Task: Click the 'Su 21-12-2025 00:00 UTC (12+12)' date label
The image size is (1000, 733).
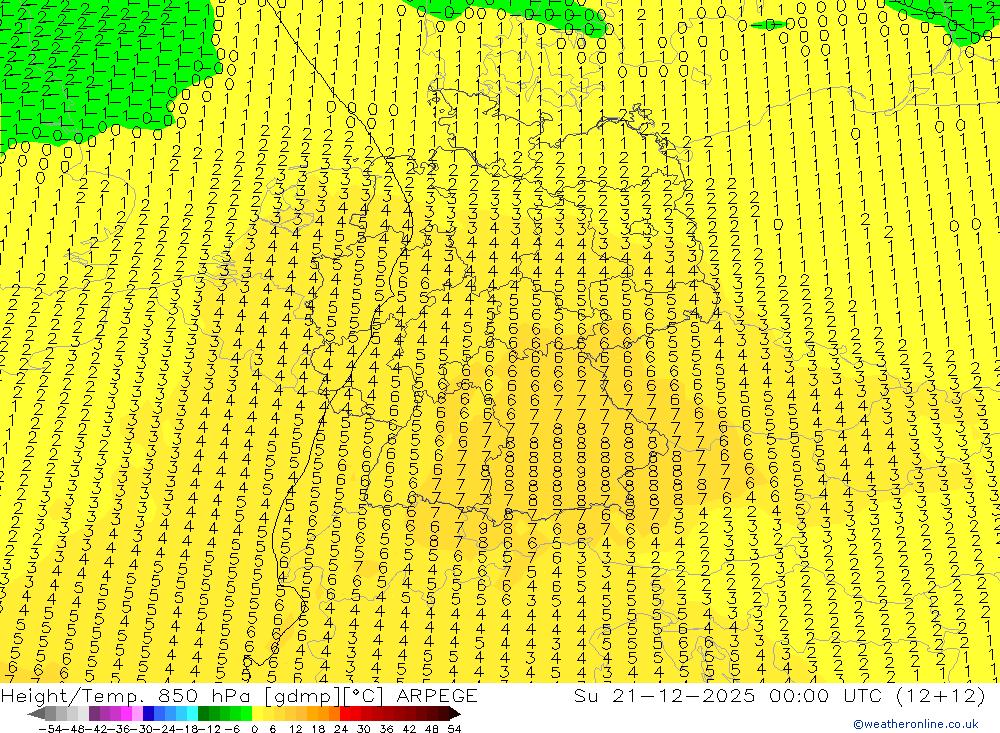Action: click(x=779, y=695)
